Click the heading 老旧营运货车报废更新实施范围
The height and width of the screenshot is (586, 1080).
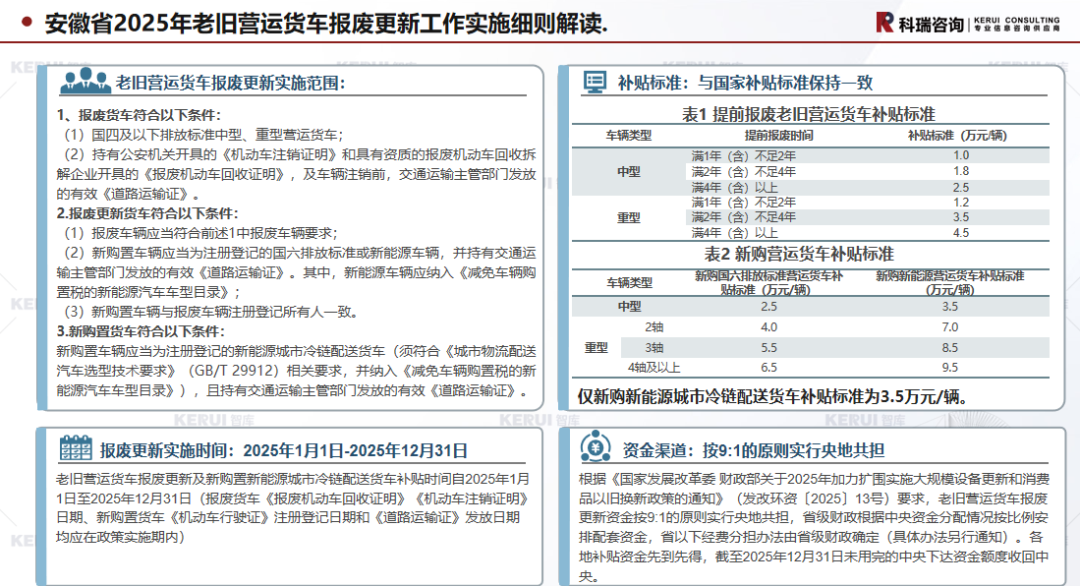231,83
